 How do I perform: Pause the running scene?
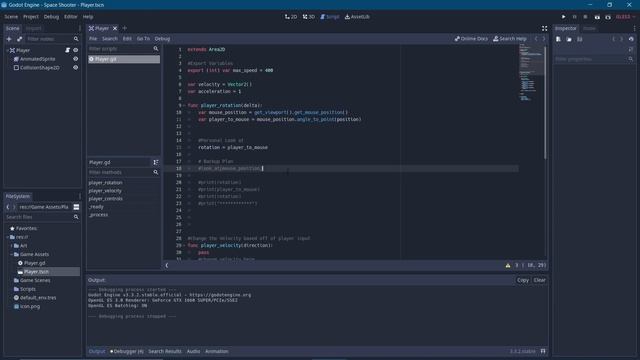click(x=574, y=17)
